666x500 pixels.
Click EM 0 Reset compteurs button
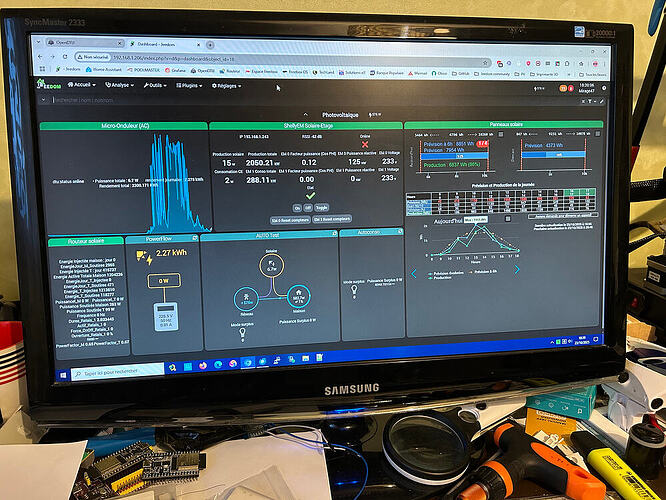290,220
